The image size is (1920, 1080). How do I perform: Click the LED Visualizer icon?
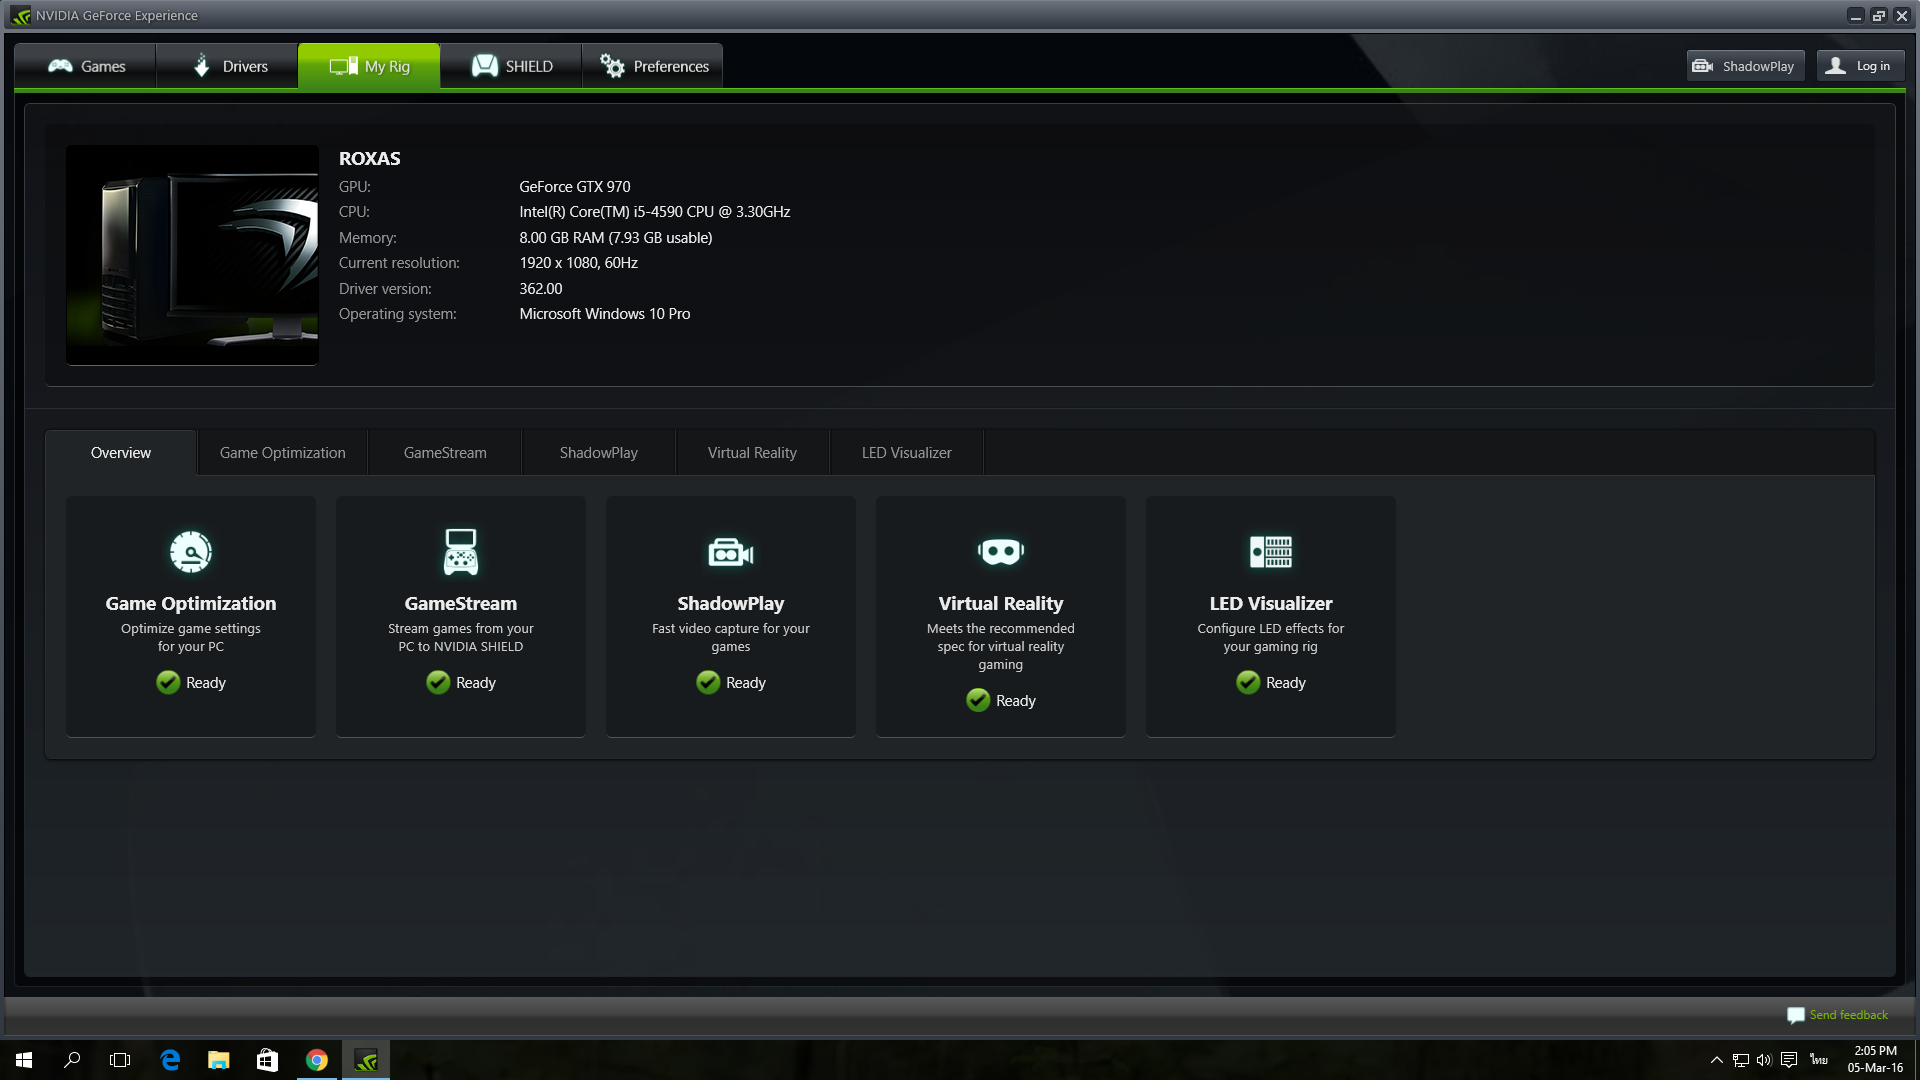pos(1270,552)
